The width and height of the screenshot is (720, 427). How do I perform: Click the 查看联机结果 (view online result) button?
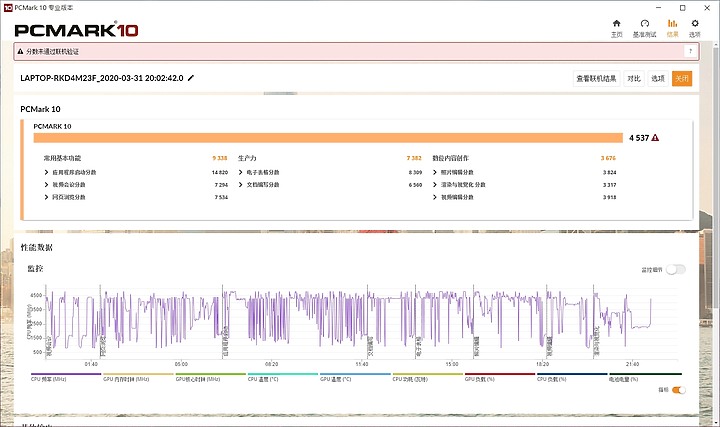coord(596,79)
